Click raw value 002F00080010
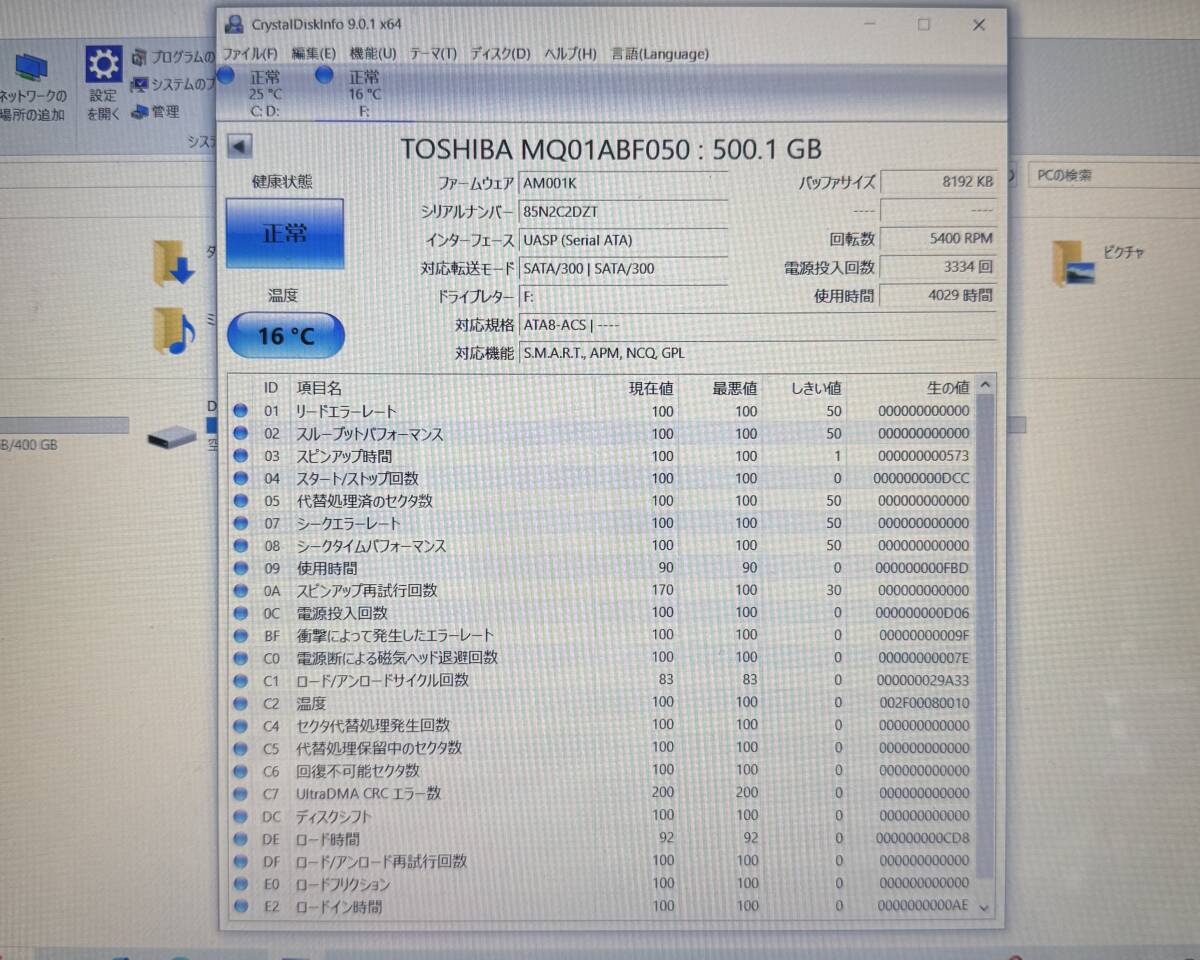This screenshot has height=960, width=1200. tap(923, 703)
